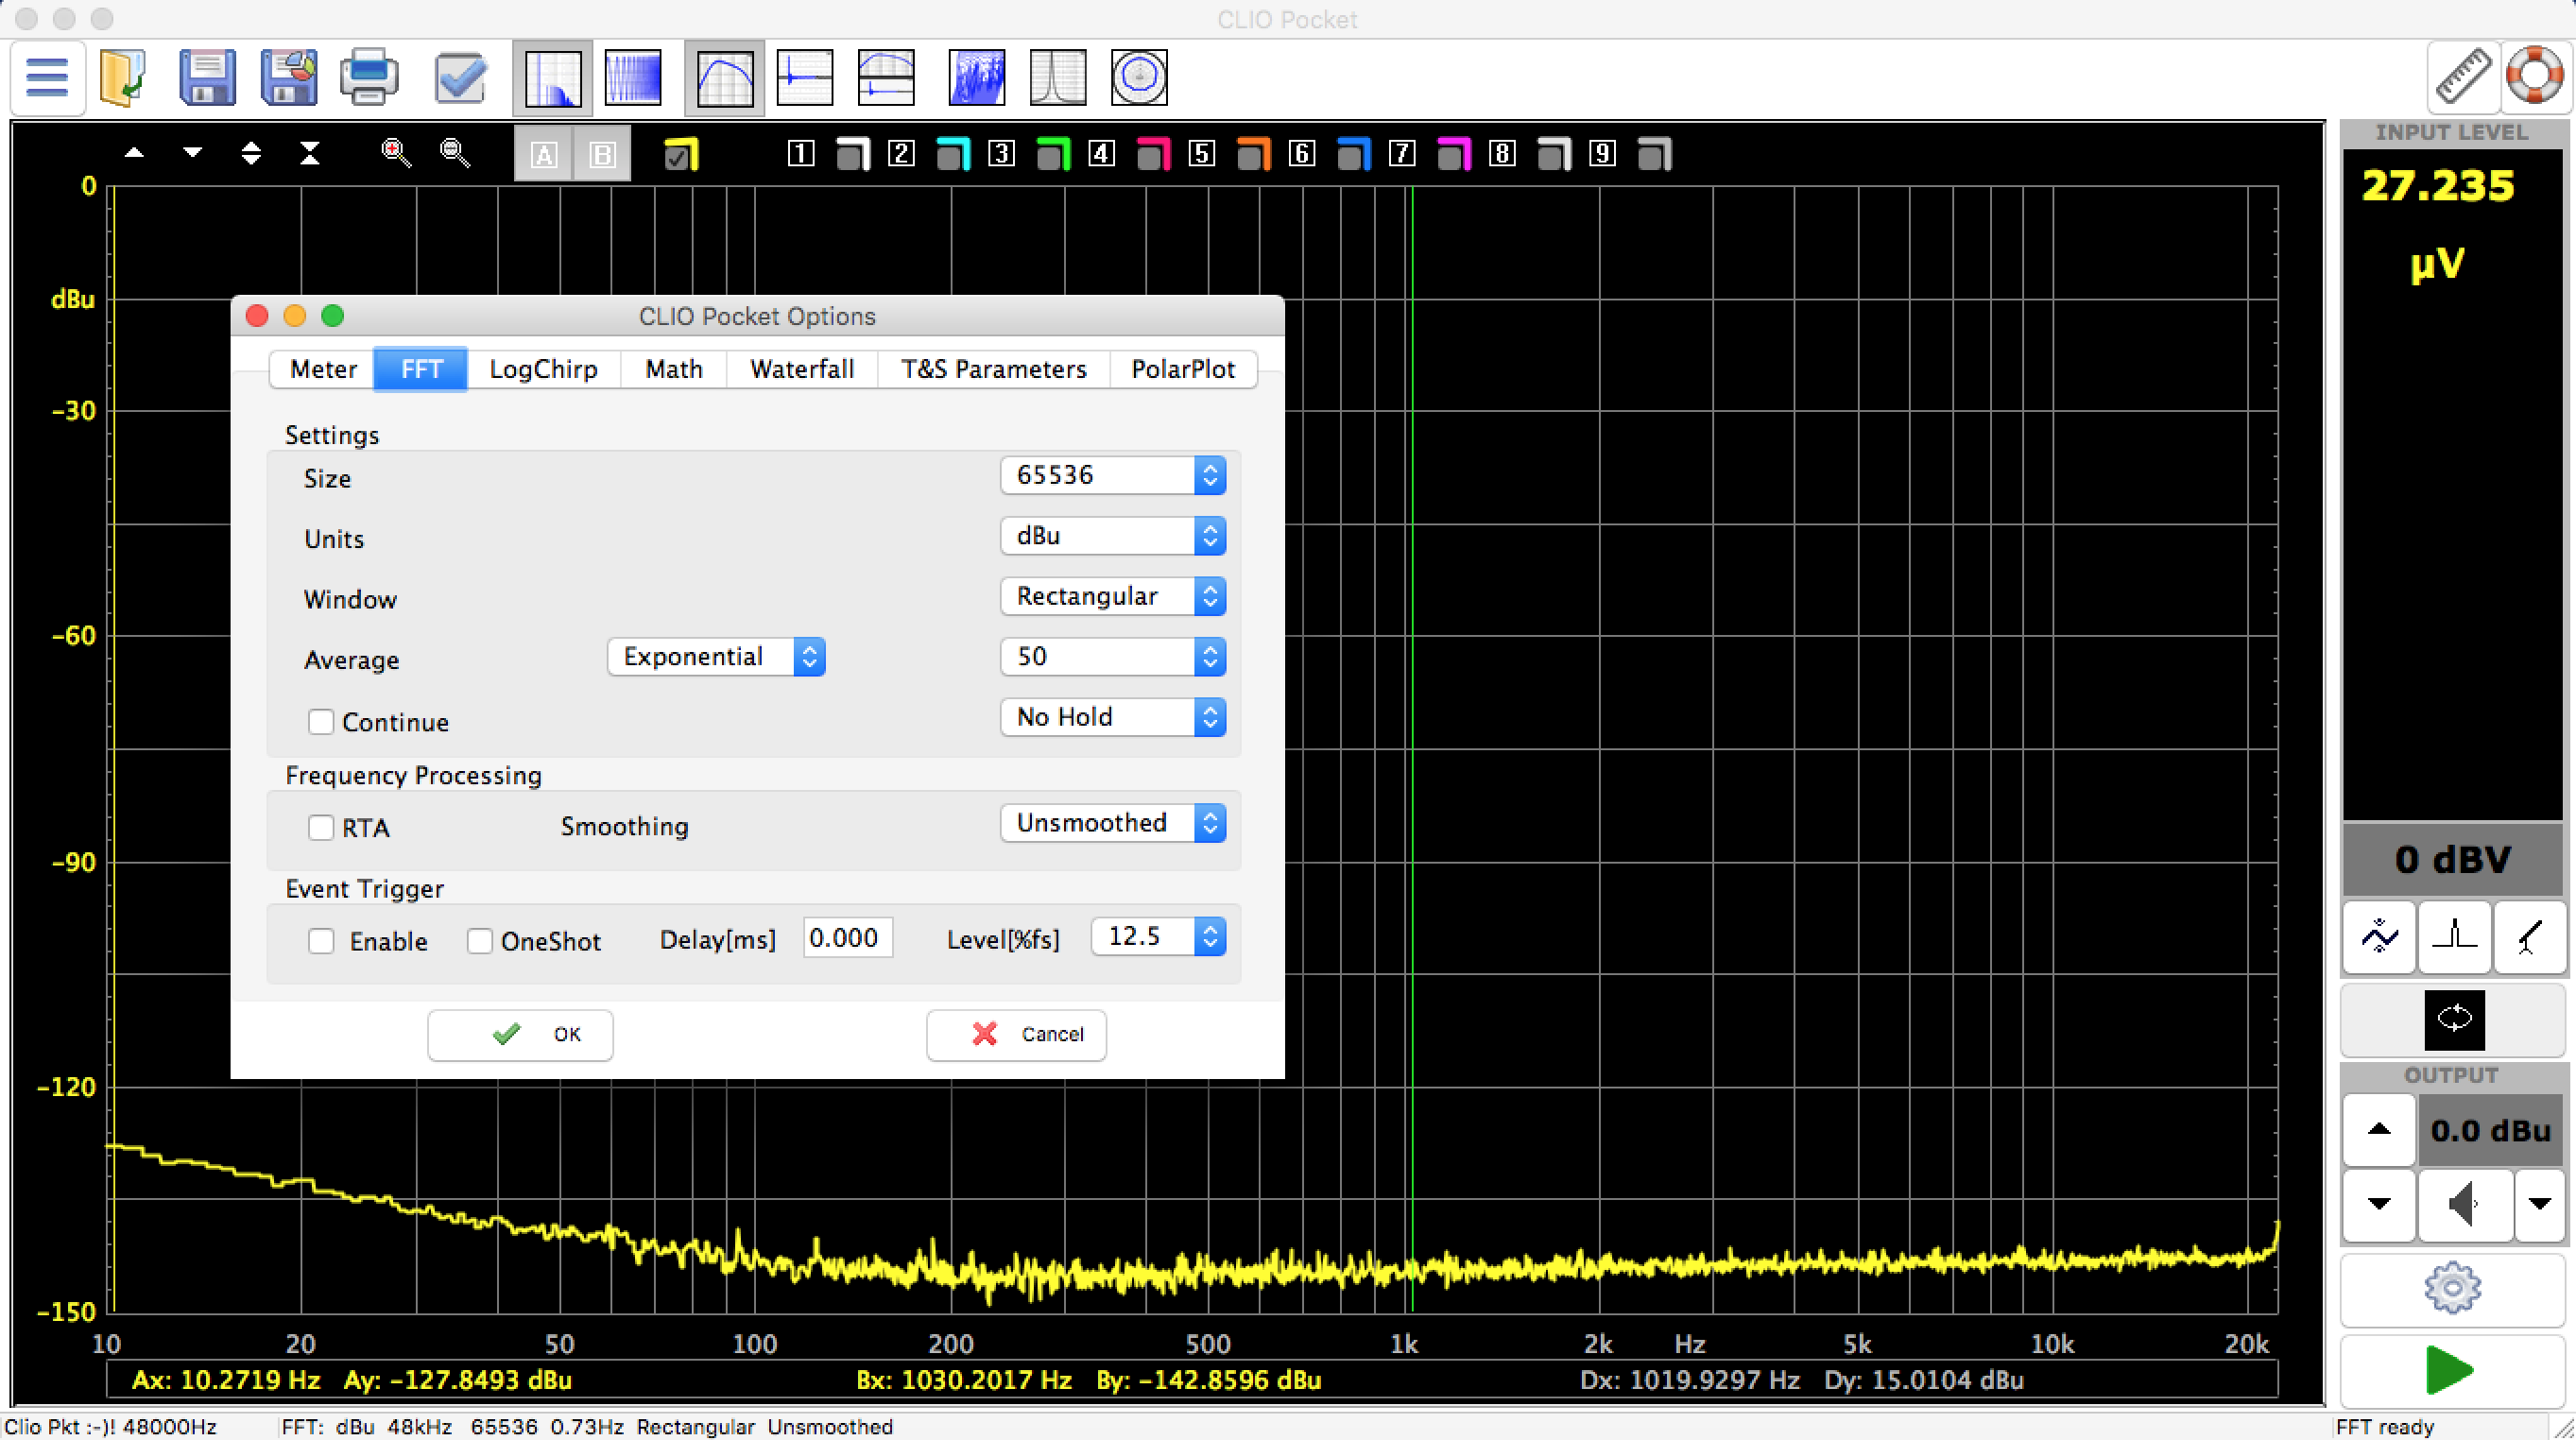Open the Smoothing dropdown showing Unsmoothed
This screenshot has width=2576, height=1440.
click(x=1113, y=823)
